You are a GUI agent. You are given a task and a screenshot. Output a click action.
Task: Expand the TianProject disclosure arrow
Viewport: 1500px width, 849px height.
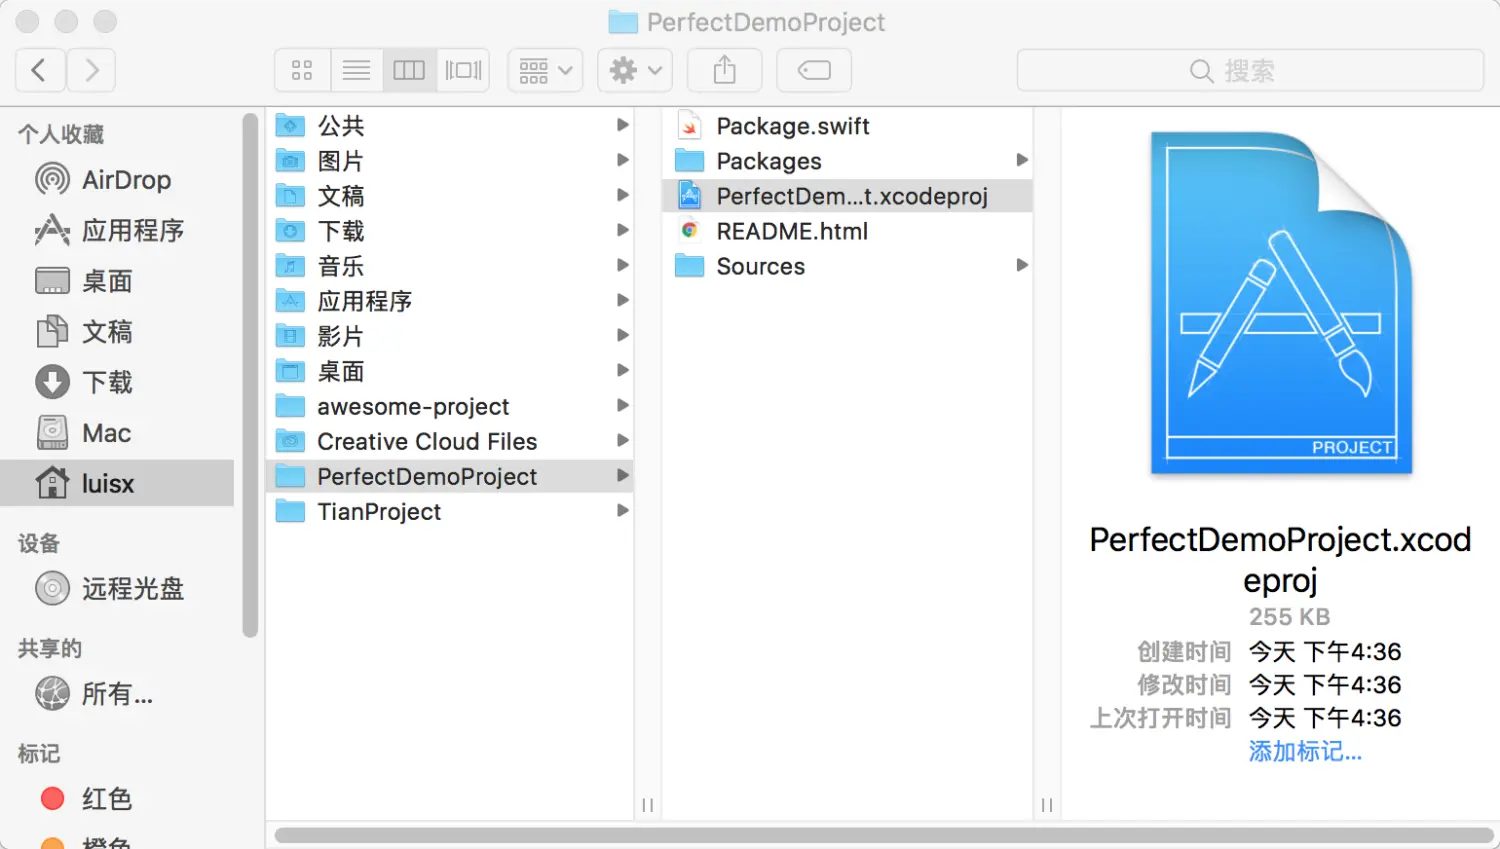pos(622,510)
